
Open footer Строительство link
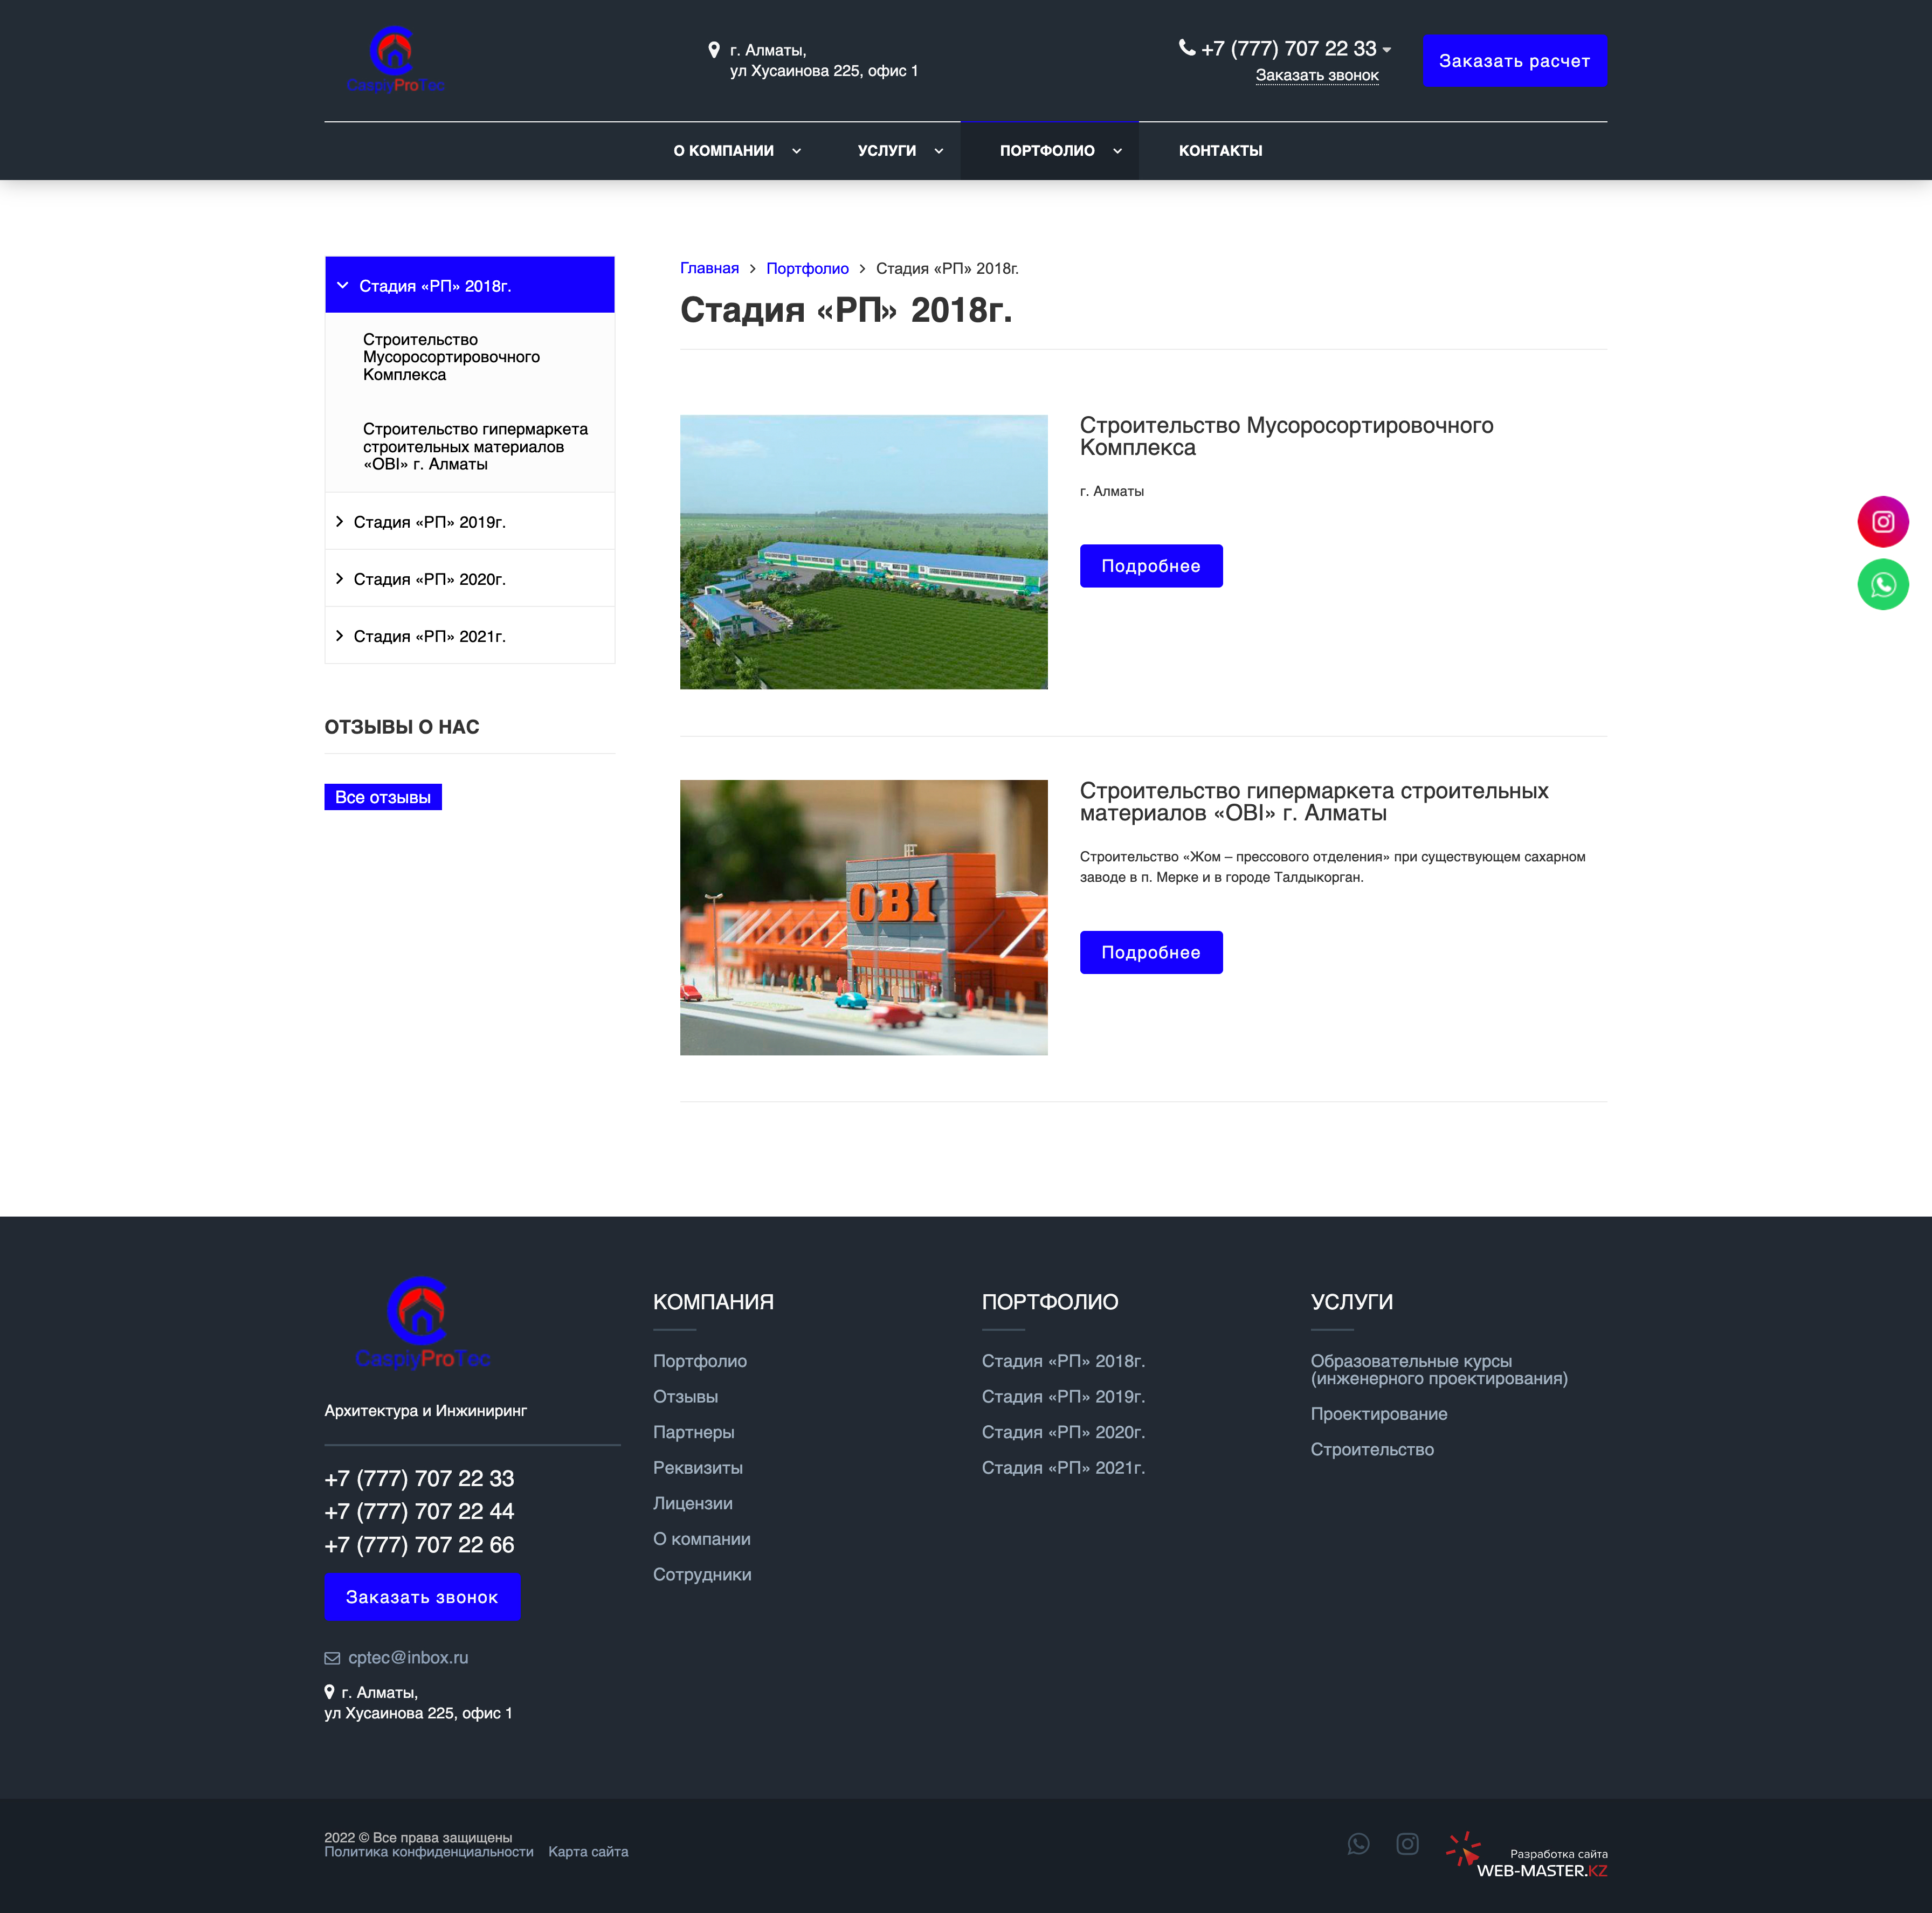click(x=1372, y=1449)
